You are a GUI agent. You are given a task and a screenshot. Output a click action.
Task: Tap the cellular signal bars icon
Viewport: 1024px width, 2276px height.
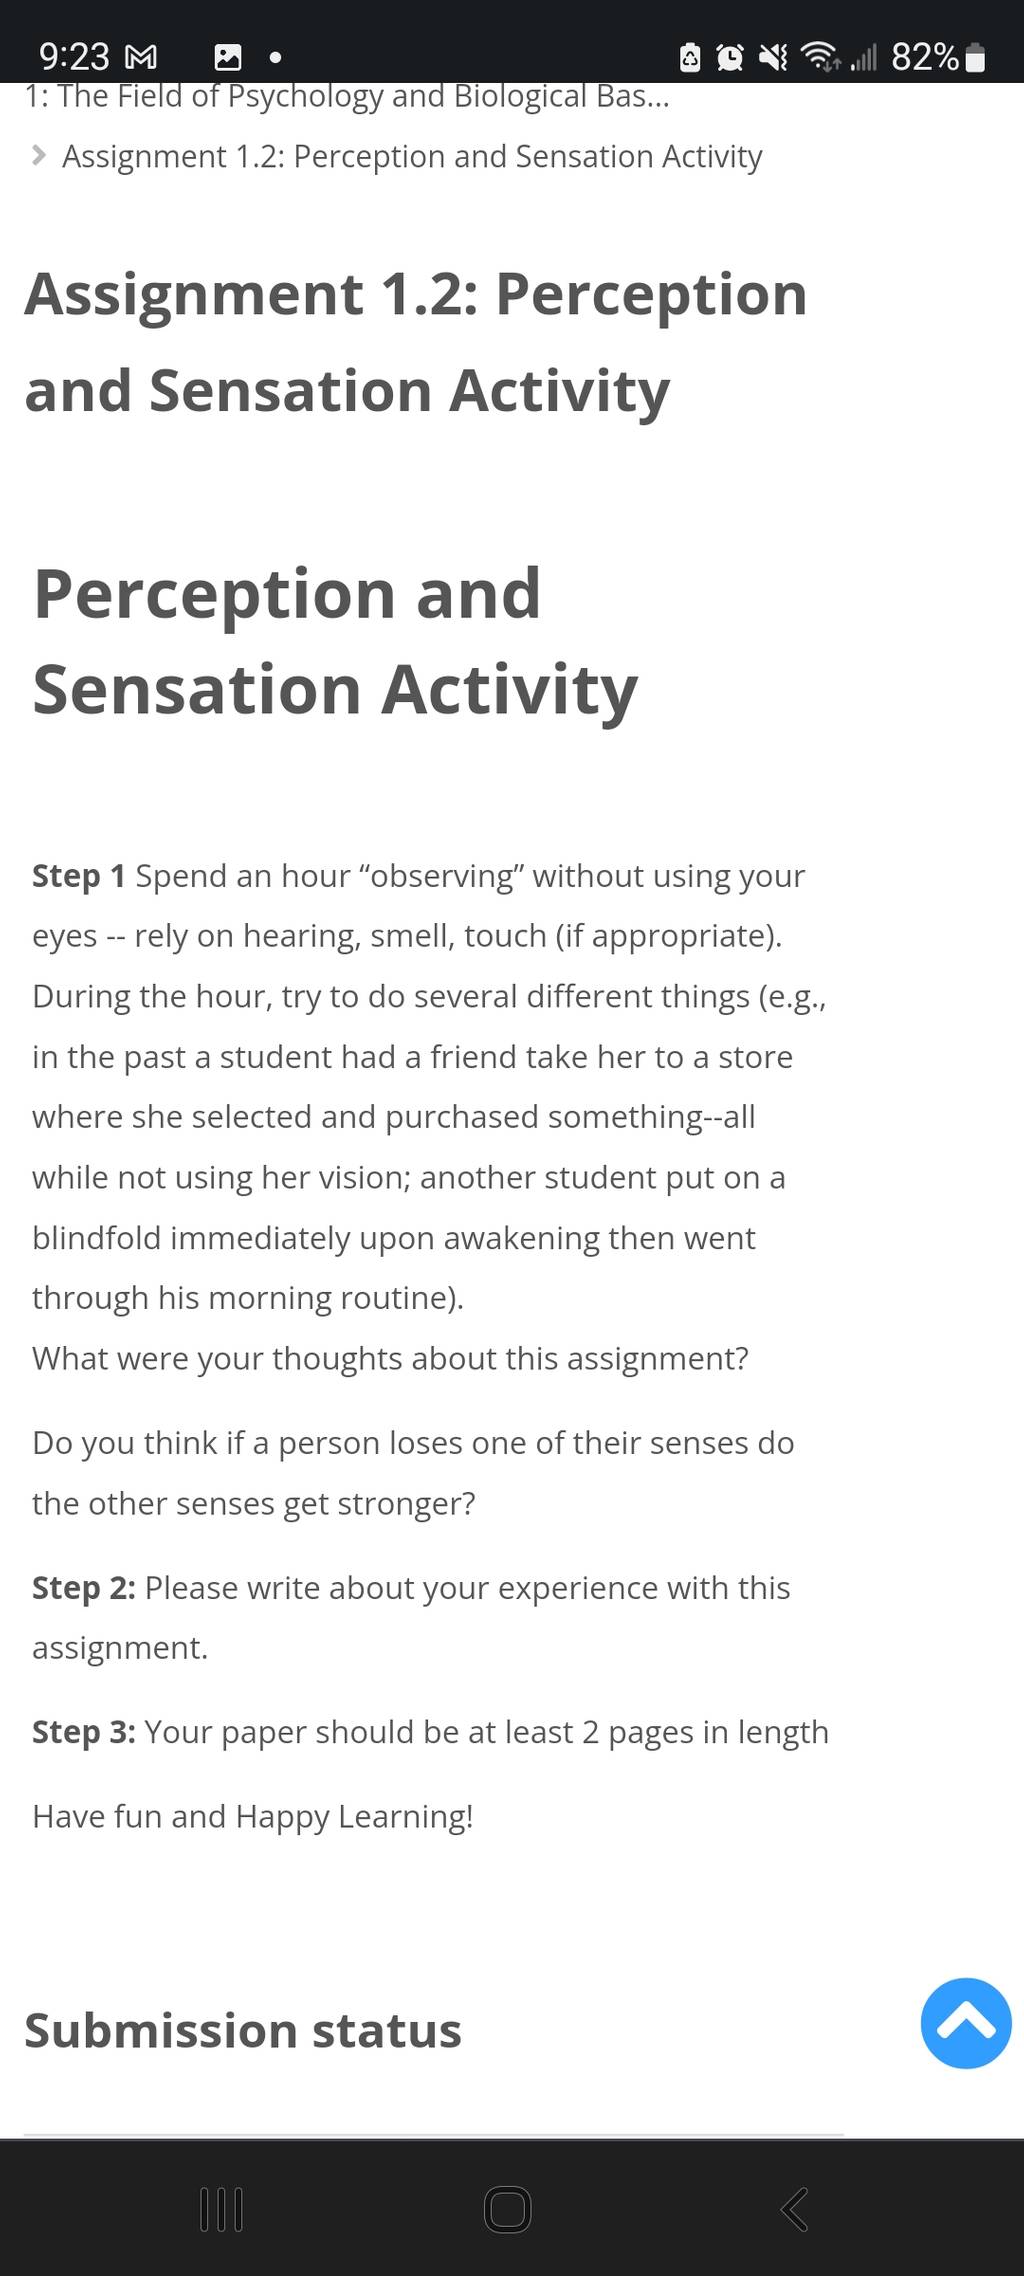tap(863, 58)
